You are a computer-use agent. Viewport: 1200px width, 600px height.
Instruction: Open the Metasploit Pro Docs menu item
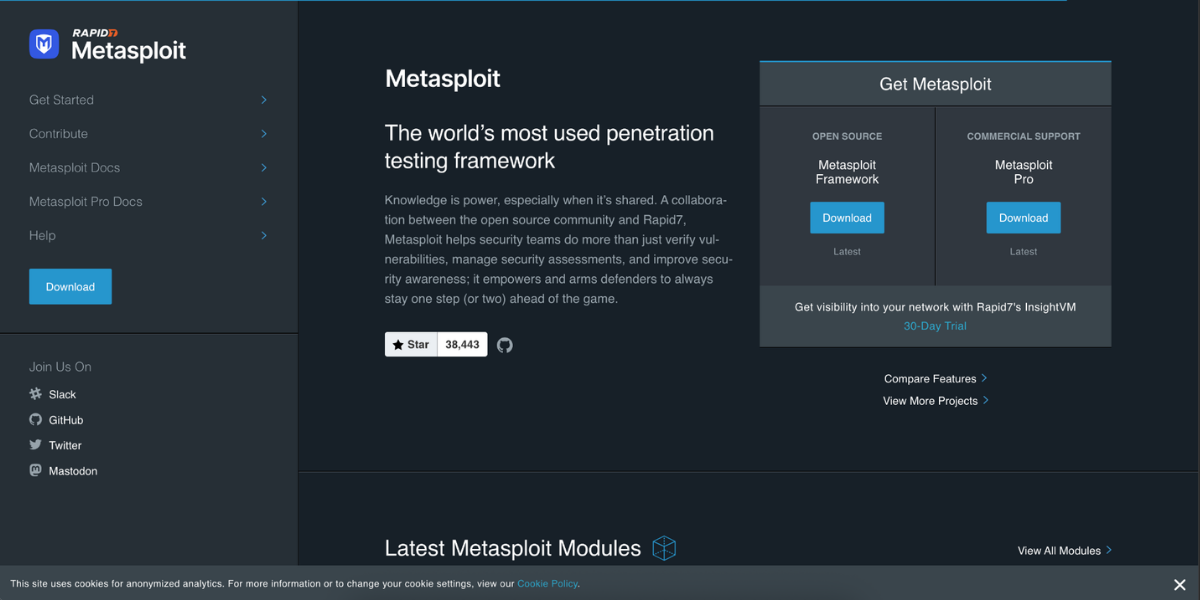(x=86, y=202)
